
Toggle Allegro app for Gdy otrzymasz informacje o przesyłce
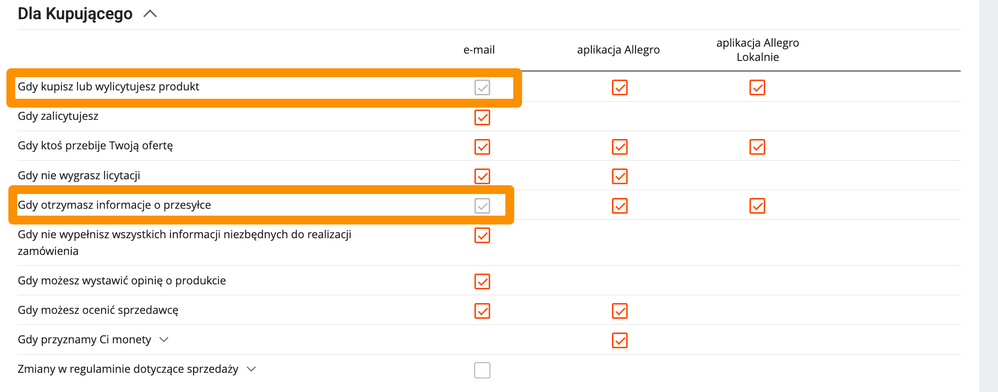pyautogui.click(x=620, y=205)
